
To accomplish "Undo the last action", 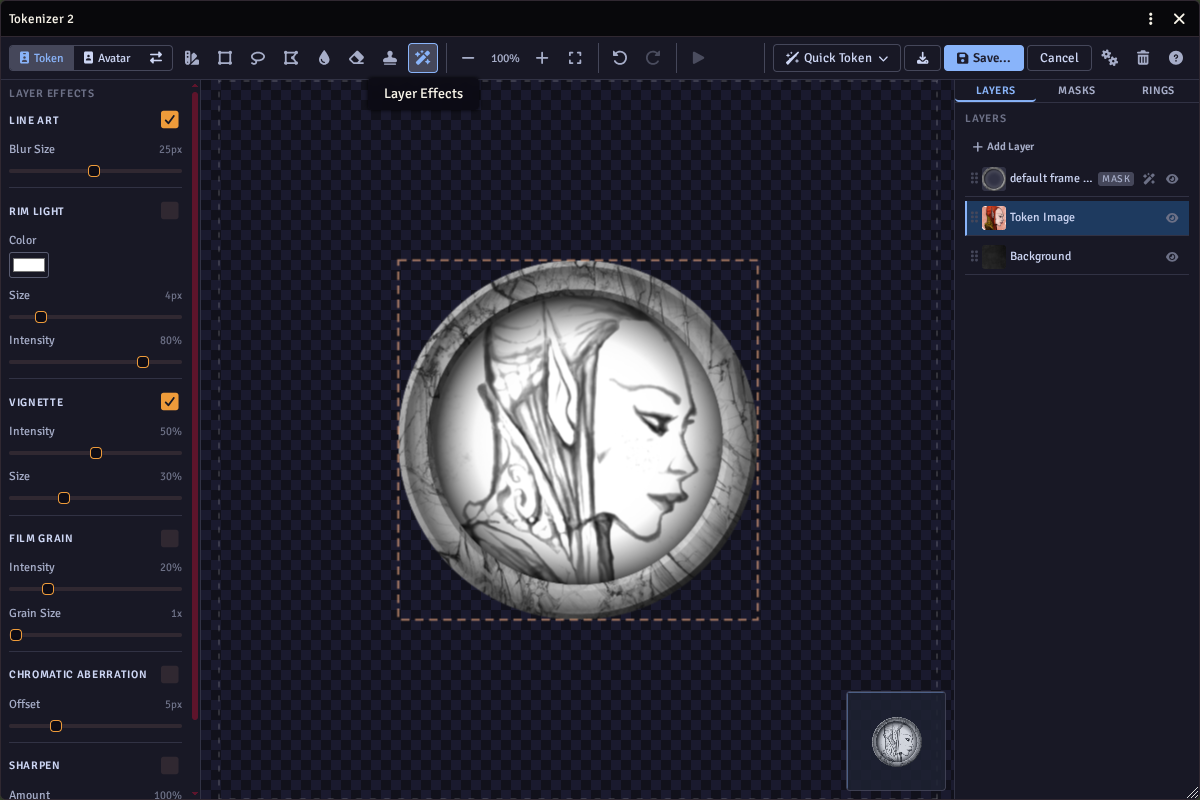I will [x=620, y=58].
